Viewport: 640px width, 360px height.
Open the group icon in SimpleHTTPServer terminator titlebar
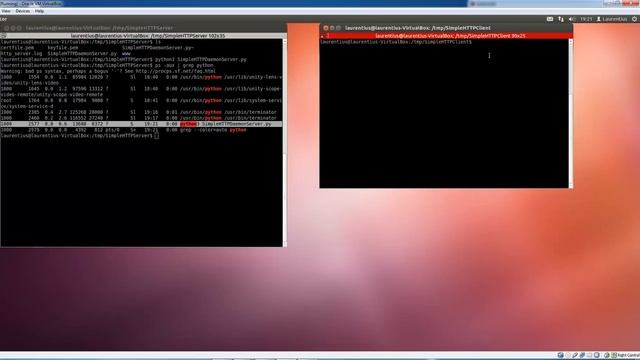(x=4, y=36)
